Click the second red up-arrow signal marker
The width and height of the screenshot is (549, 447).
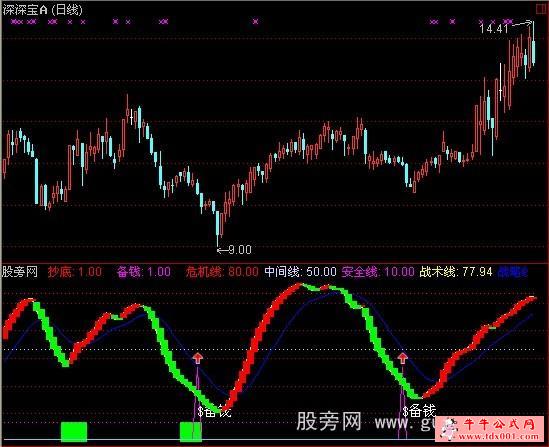coord(403,358)
